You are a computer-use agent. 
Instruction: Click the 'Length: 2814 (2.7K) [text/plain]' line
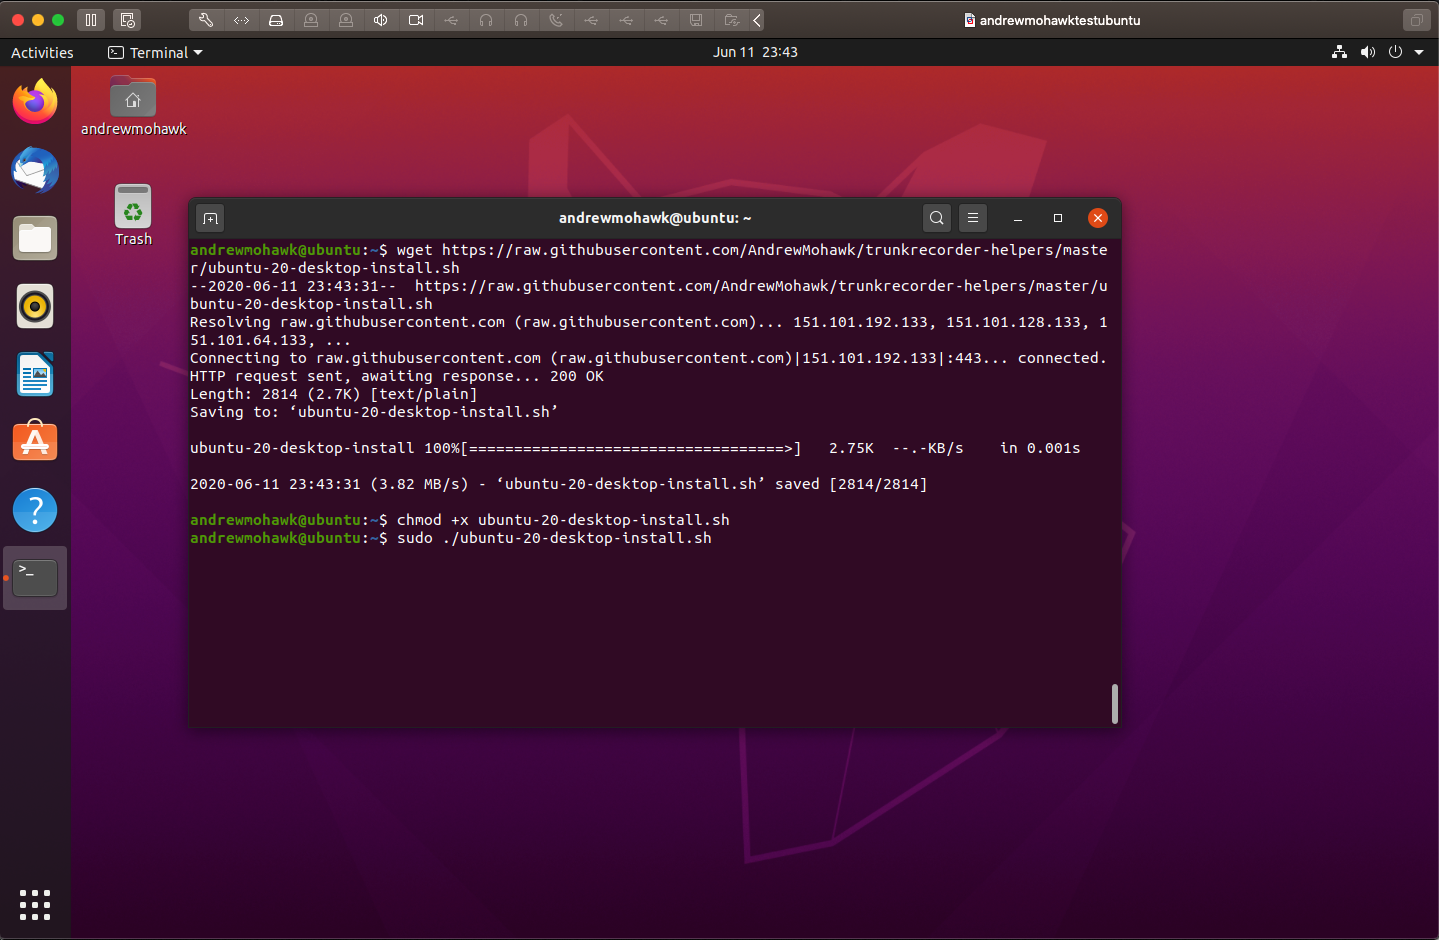click(334, 394)
